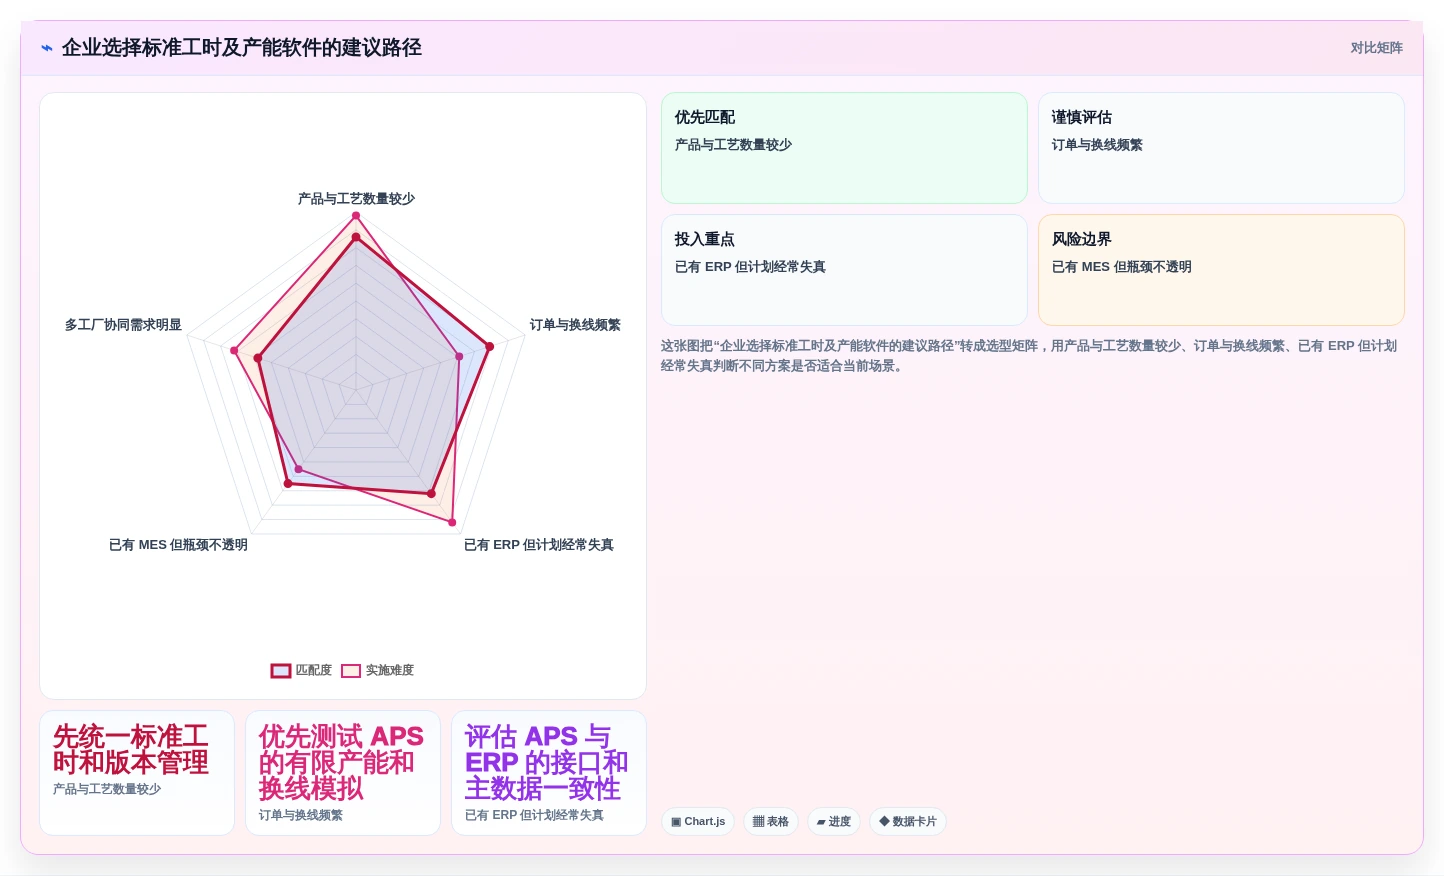This screenshot has width=1444, height=876.
Task: Click the radar axis label 已有 ERP 但计划经常失真
Action: 539,545
